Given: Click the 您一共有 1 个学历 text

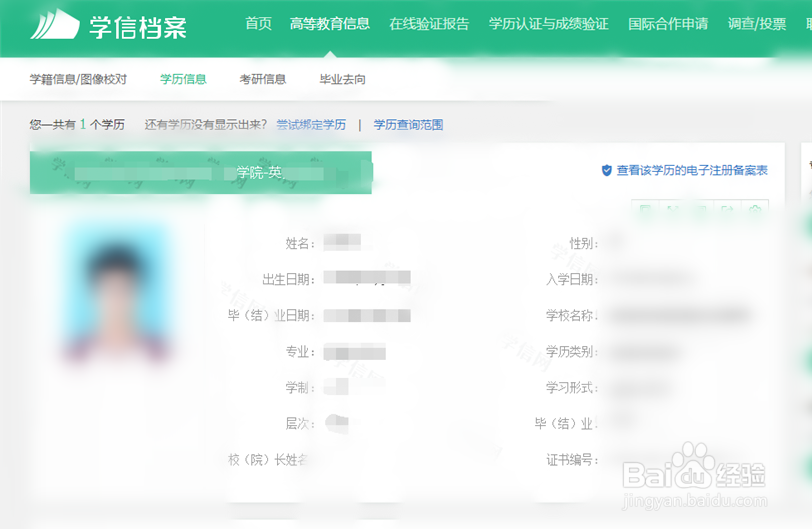Looking at the screenshot, I should pos(77,125).
